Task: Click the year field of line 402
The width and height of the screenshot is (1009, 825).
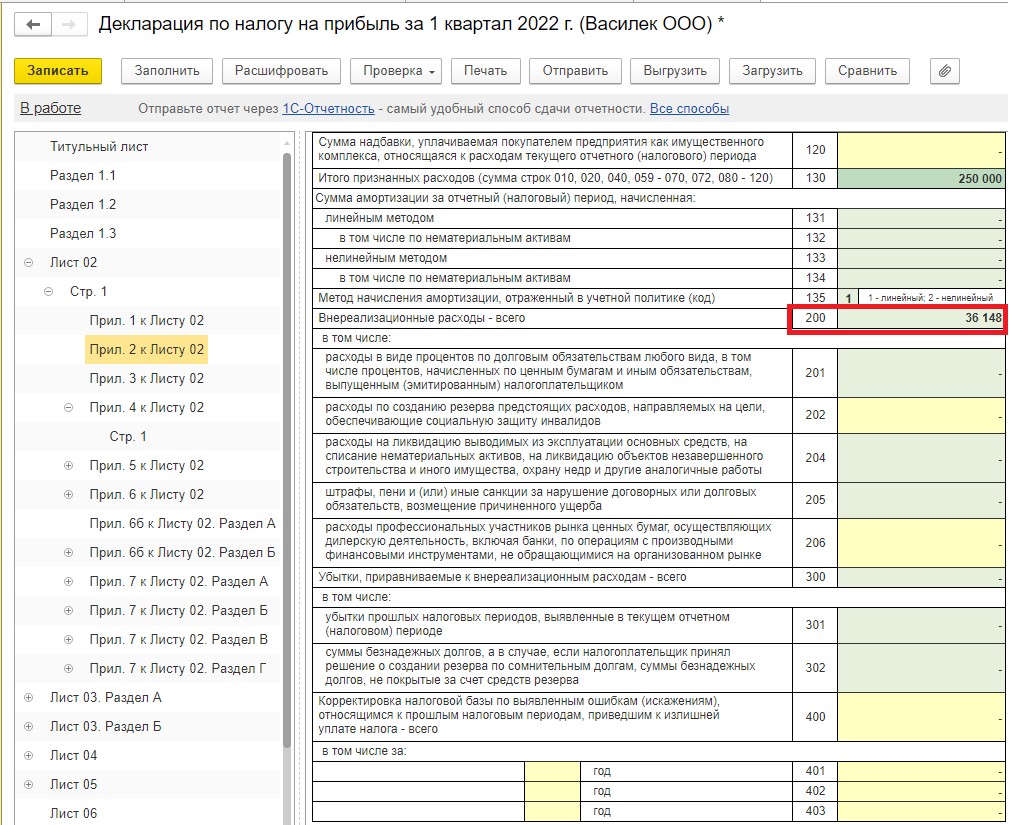Action: (552, 791)
